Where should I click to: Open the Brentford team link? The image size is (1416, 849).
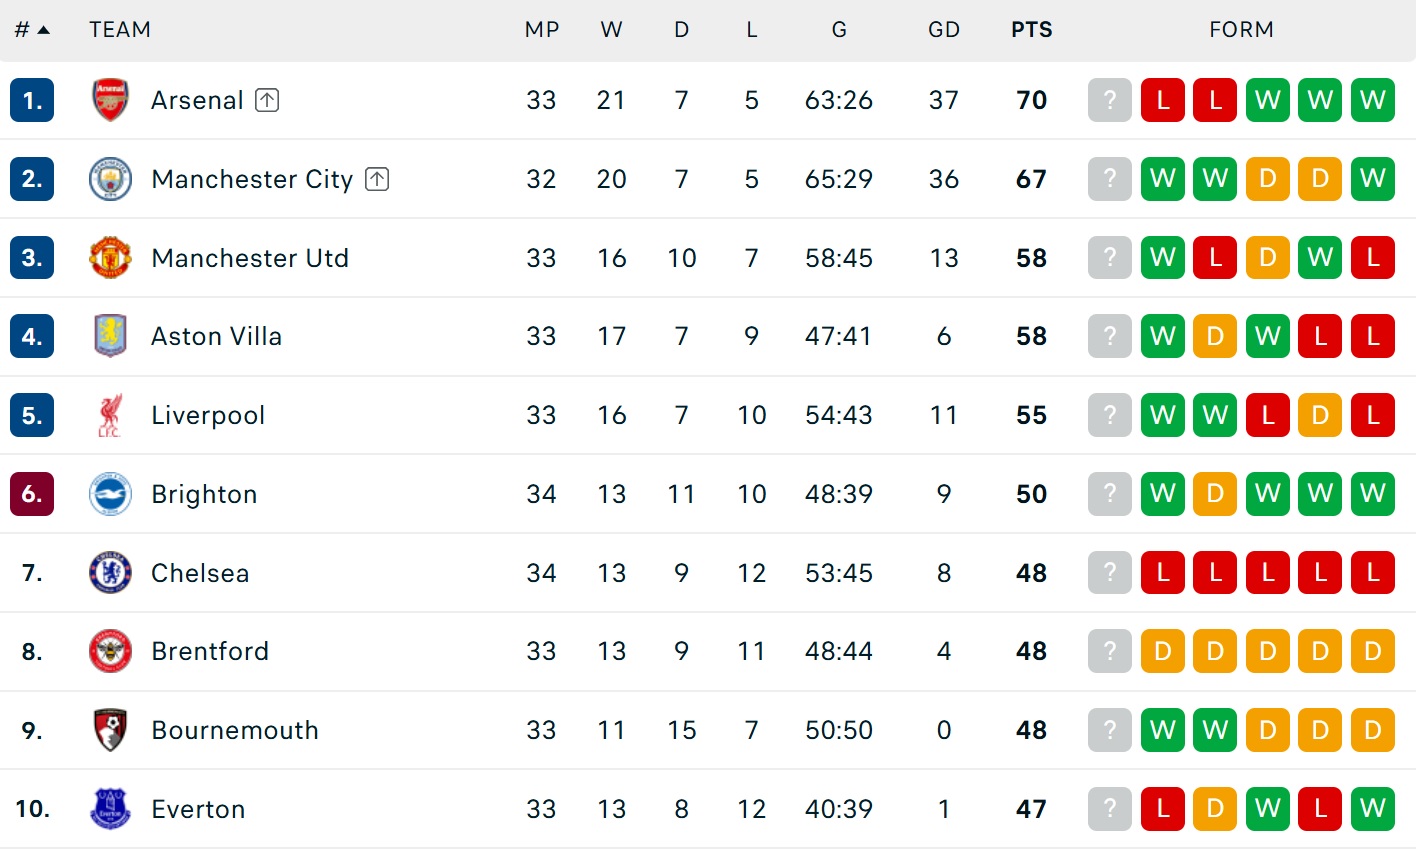[x=210, y=652]
